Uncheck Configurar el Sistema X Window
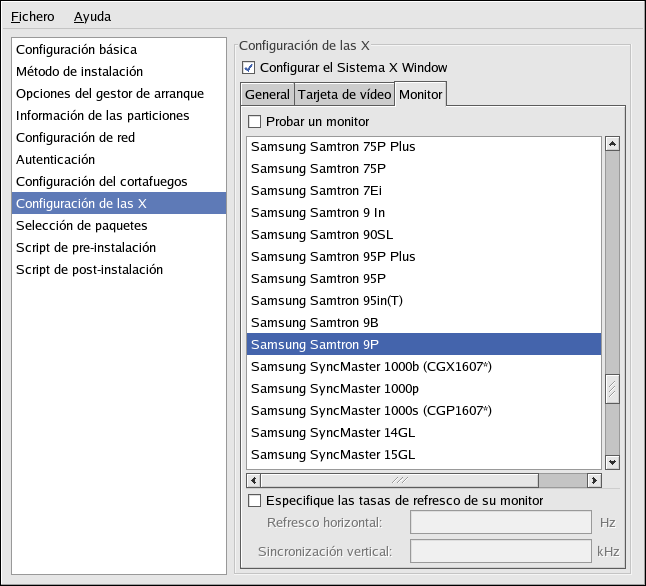This screenshot has width=646, height=586. click(249, 68)
